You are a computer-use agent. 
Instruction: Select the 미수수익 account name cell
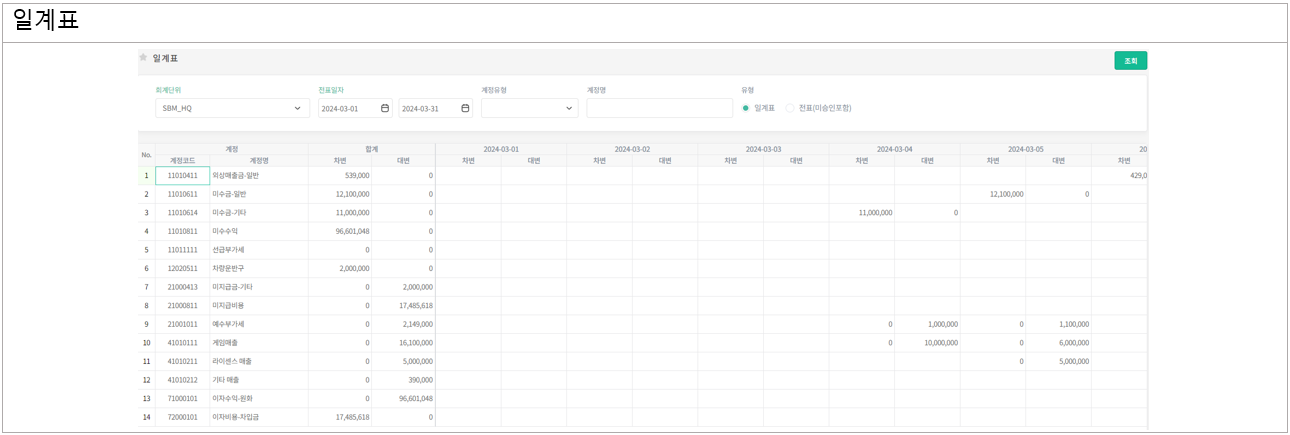pyautogui.click(x=259, y=231)
